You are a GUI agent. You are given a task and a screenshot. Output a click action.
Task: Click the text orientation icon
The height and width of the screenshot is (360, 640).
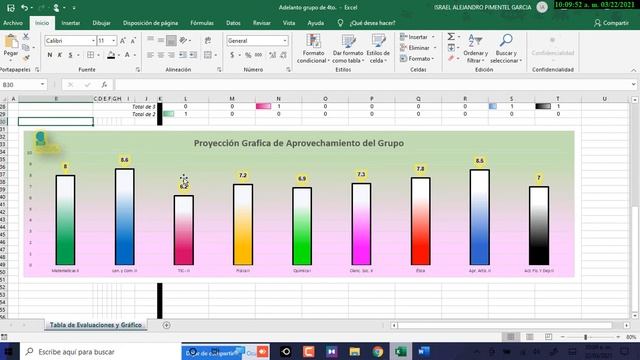coord(183,40)
